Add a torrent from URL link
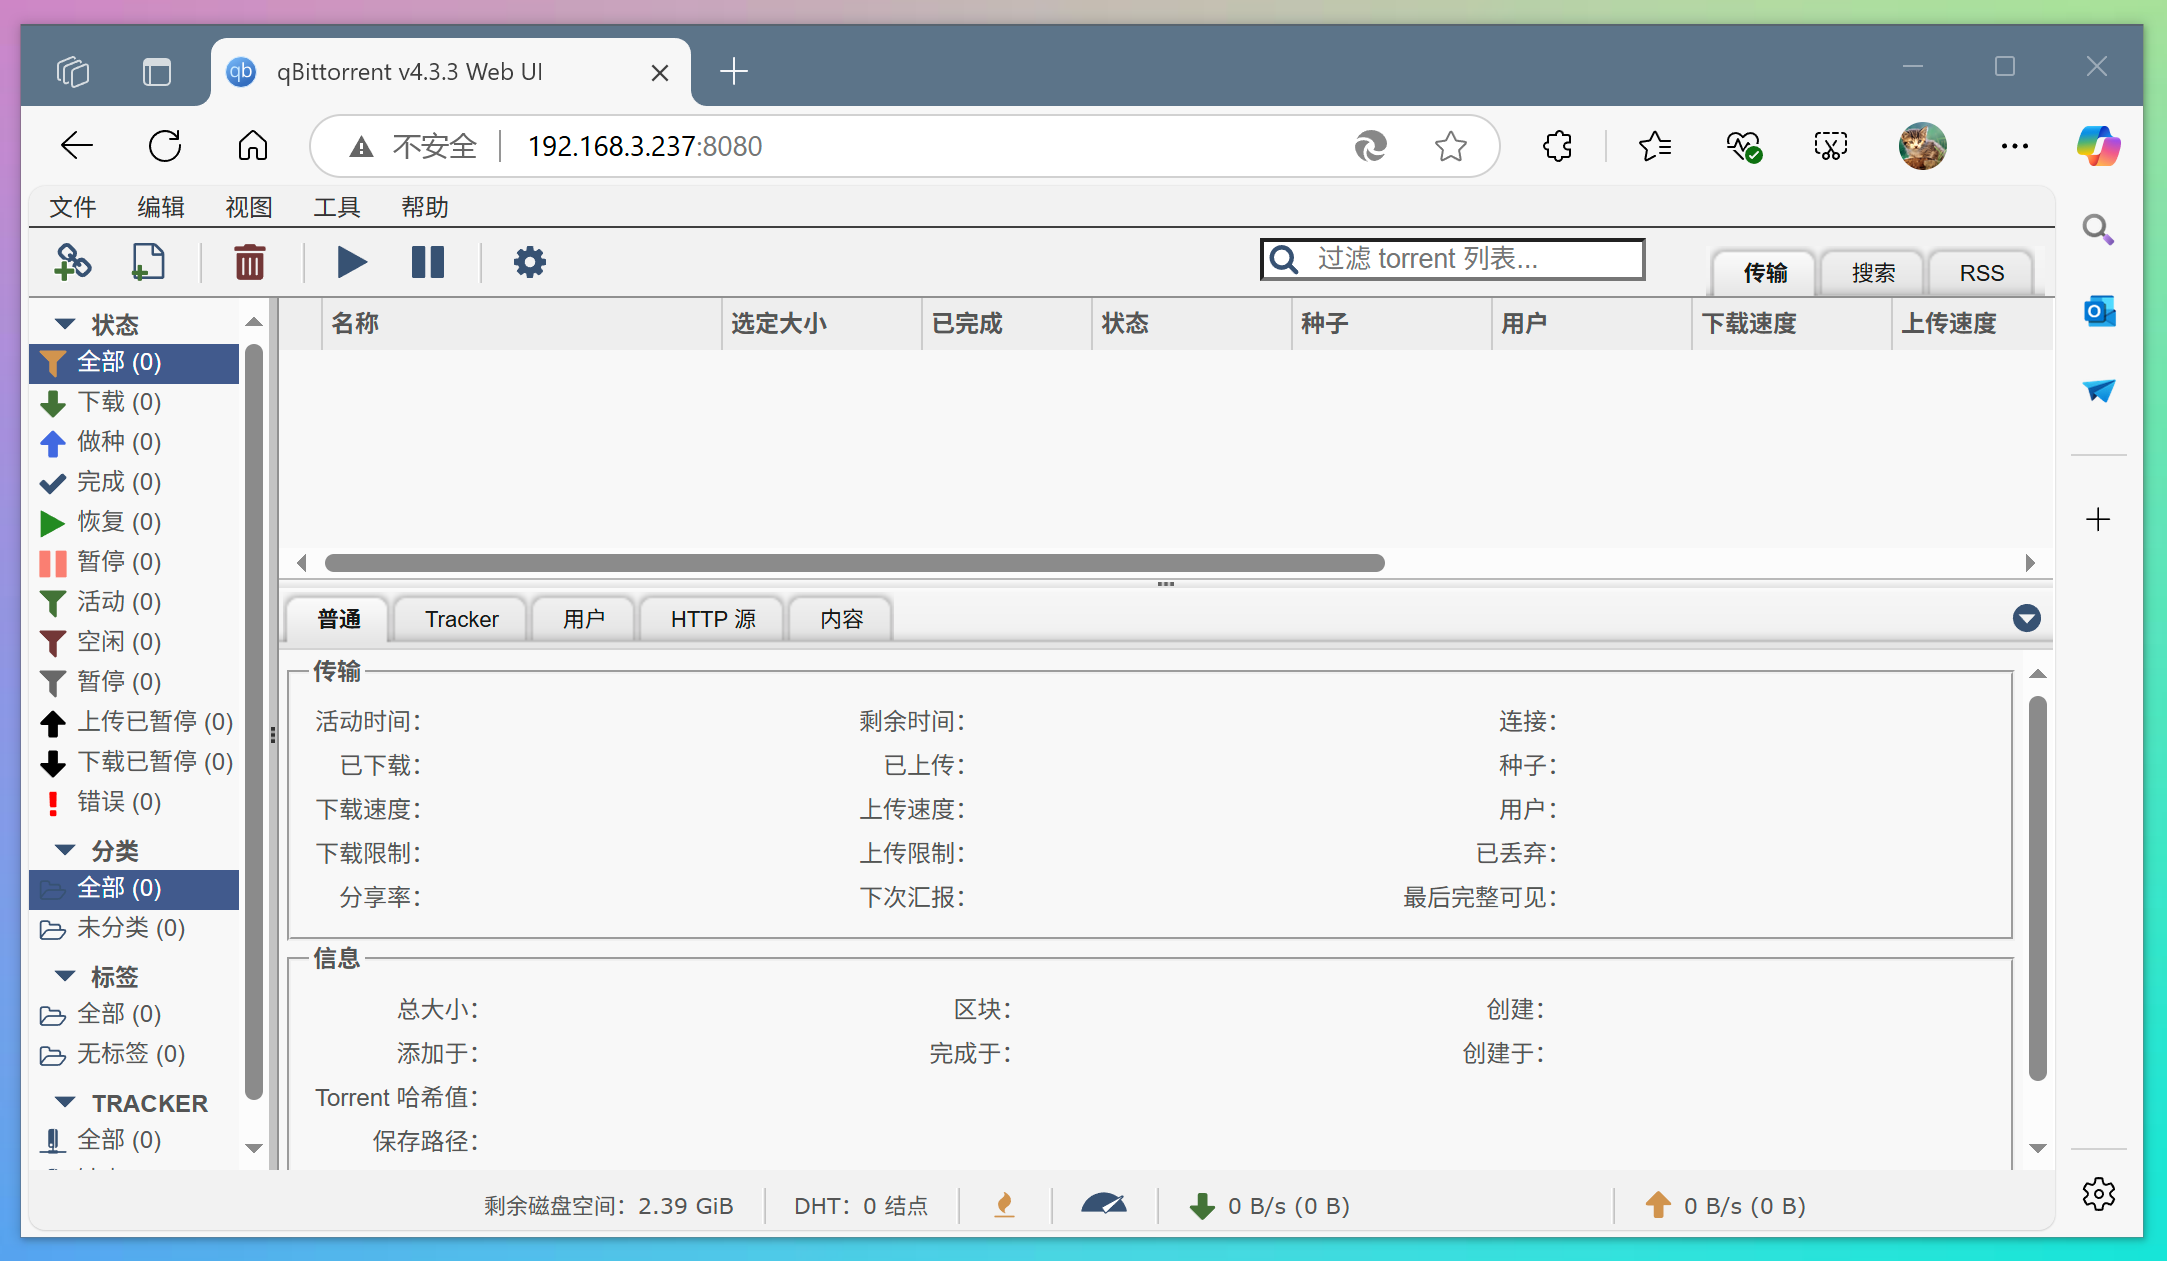 (73, 262)
